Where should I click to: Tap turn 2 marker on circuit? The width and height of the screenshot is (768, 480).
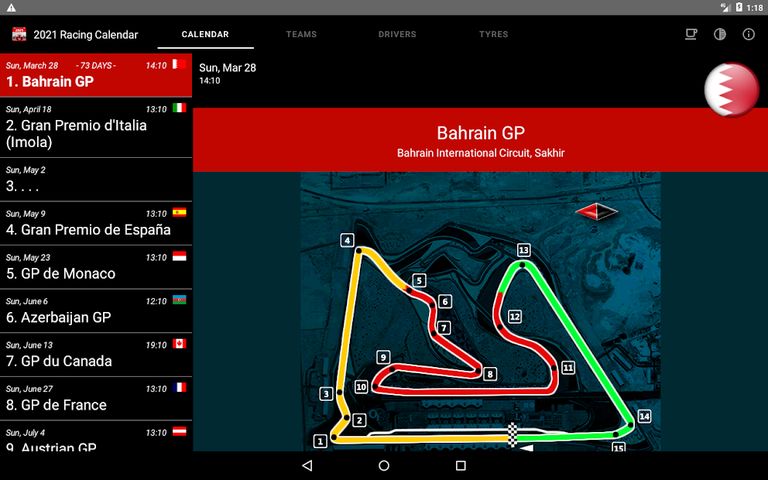359,420
